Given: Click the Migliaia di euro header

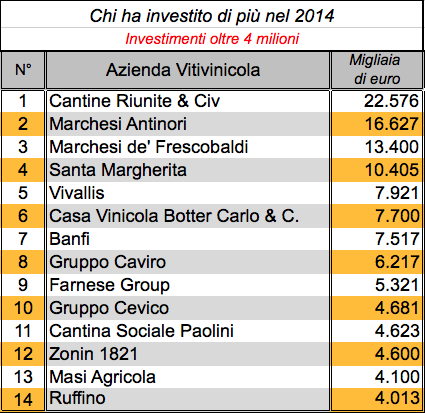Looking at the screenshot, I should click(x=377, y=70).
